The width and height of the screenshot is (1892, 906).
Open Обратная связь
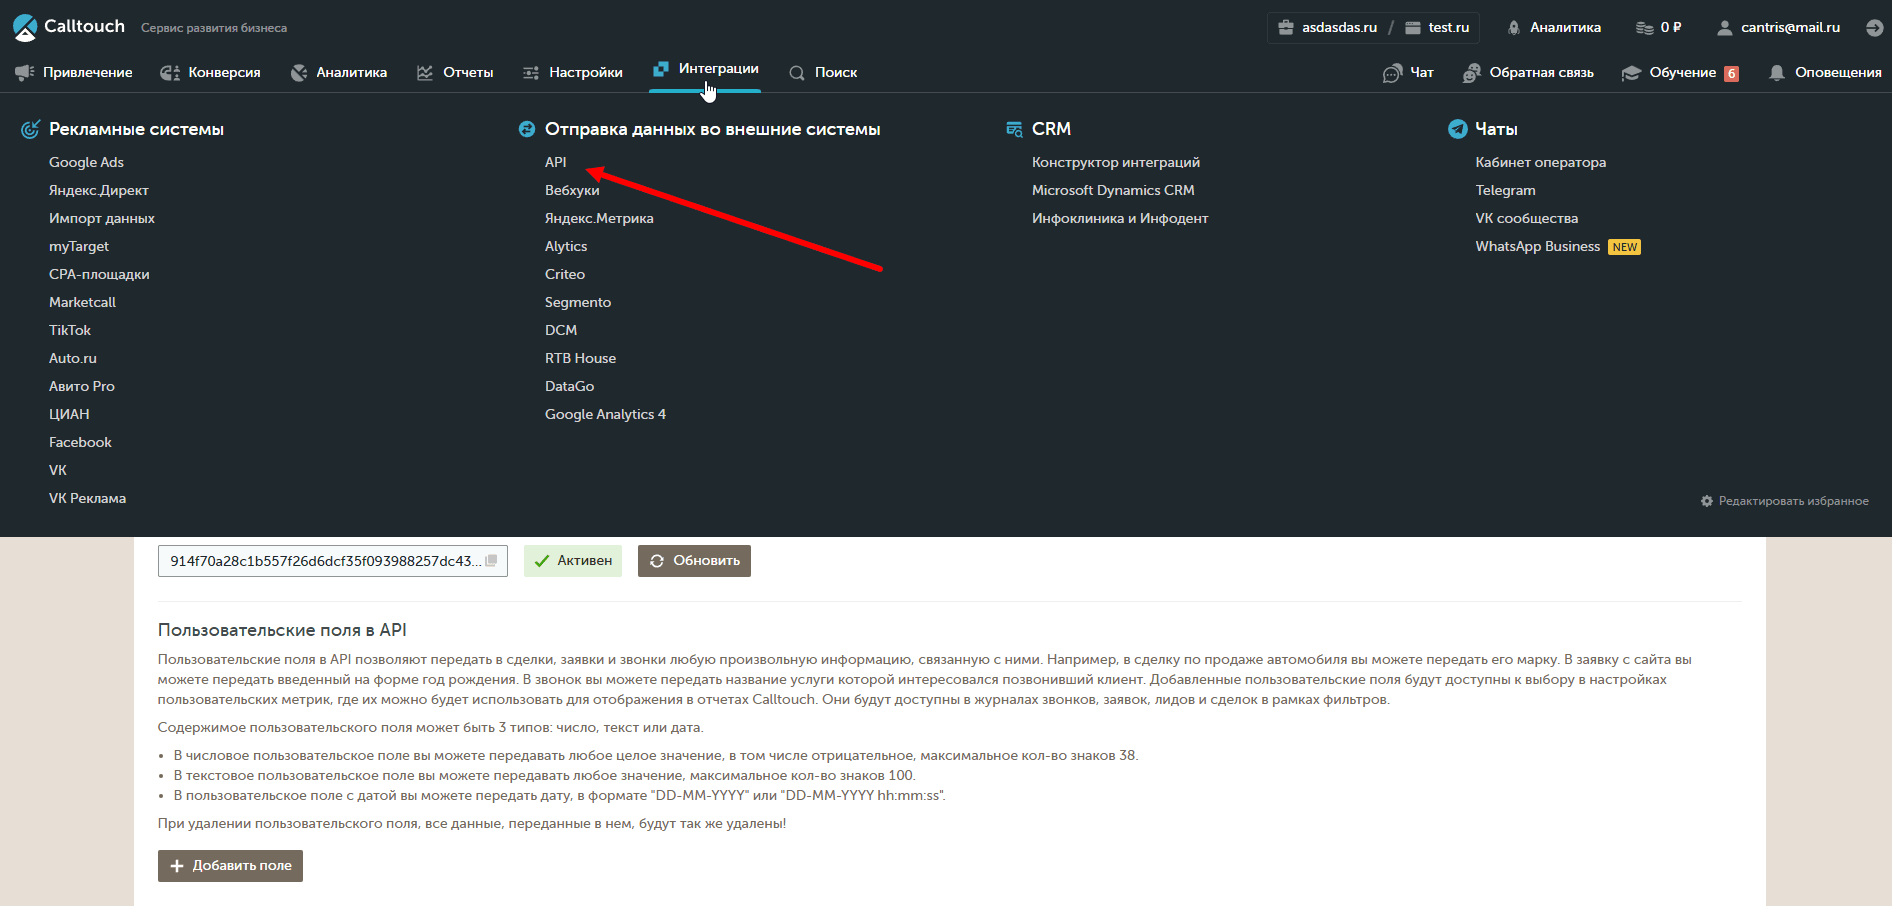pos(1528,72)
